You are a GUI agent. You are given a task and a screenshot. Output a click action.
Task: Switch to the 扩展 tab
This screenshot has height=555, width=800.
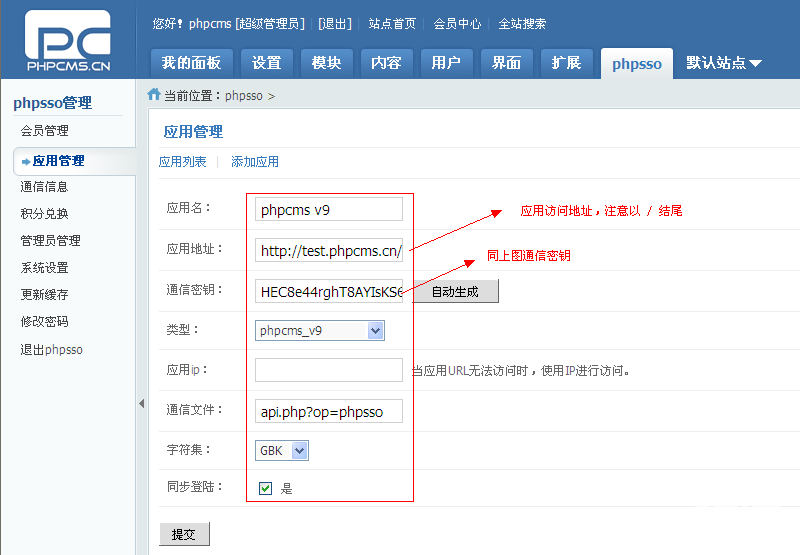point(566,63)
